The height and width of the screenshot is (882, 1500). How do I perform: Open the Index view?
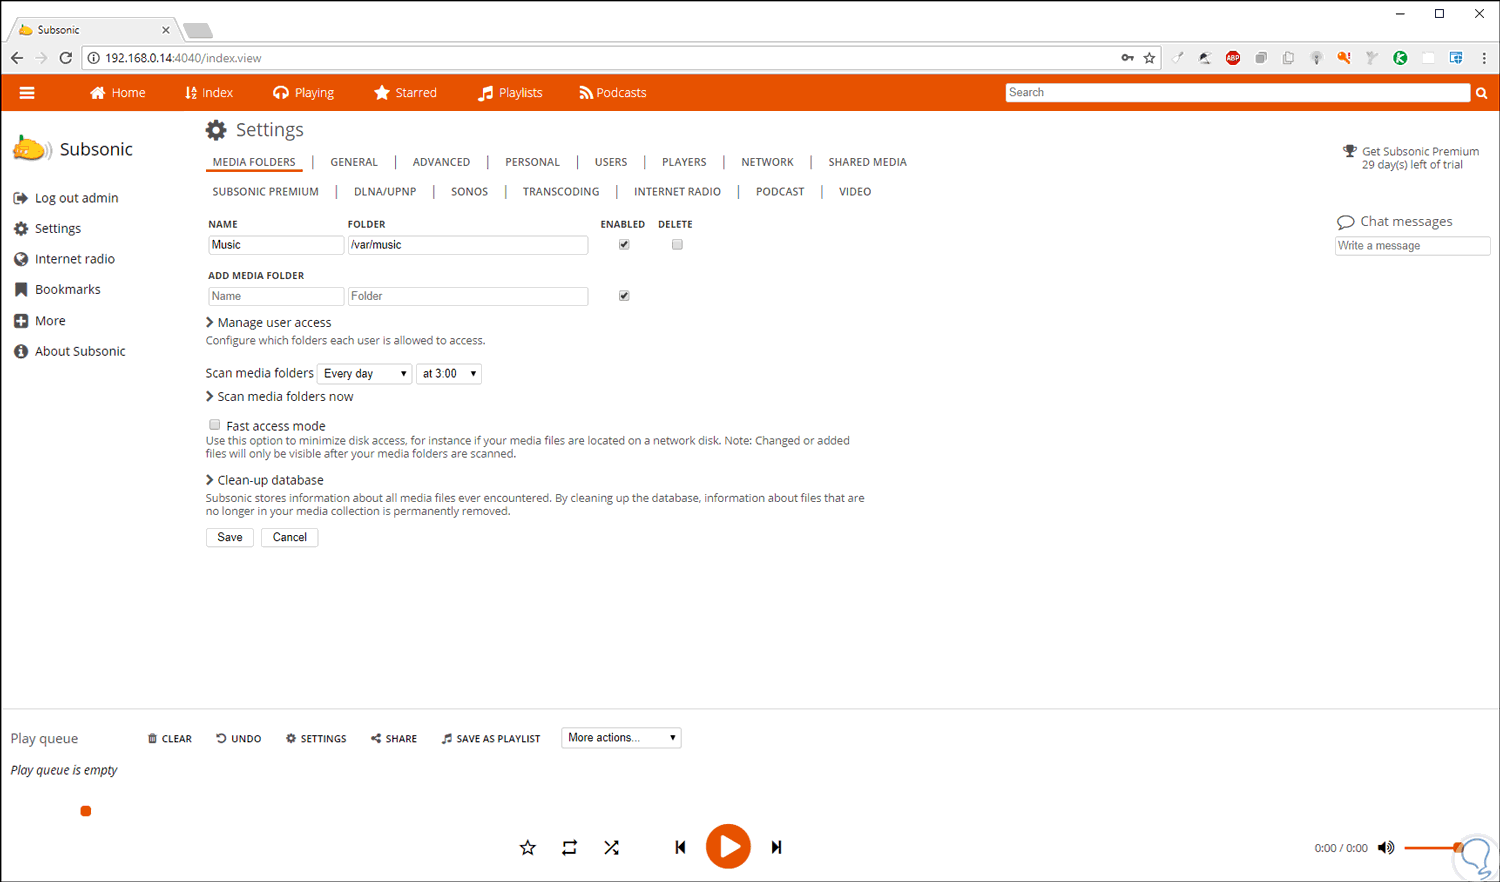point(209,93)
